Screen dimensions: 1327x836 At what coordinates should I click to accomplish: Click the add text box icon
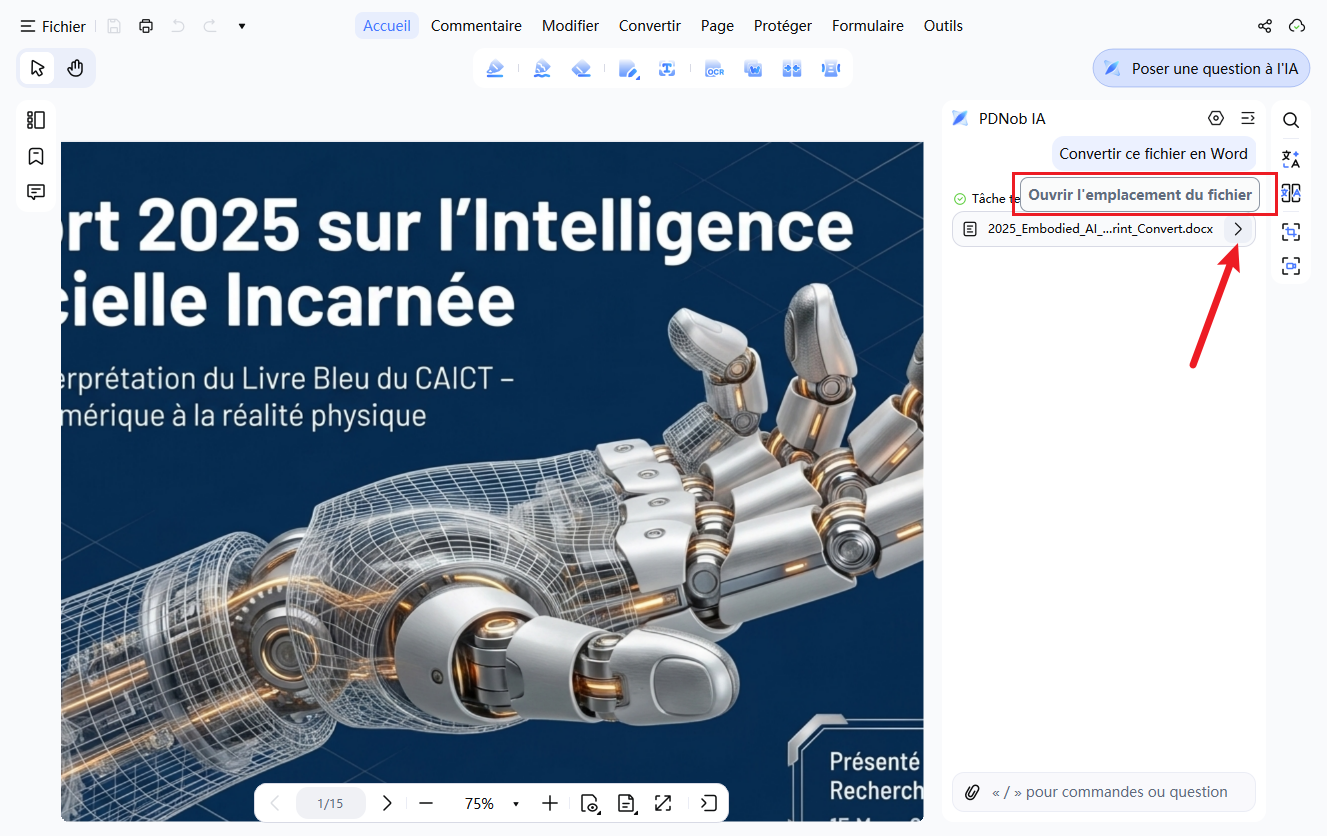(x=667, y=68)
